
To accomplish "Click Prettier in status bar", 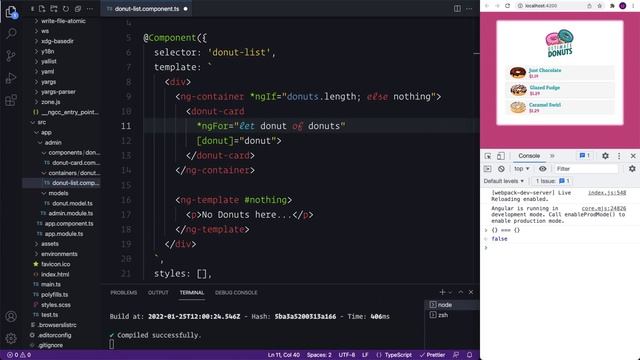I will tap(432, 355).
